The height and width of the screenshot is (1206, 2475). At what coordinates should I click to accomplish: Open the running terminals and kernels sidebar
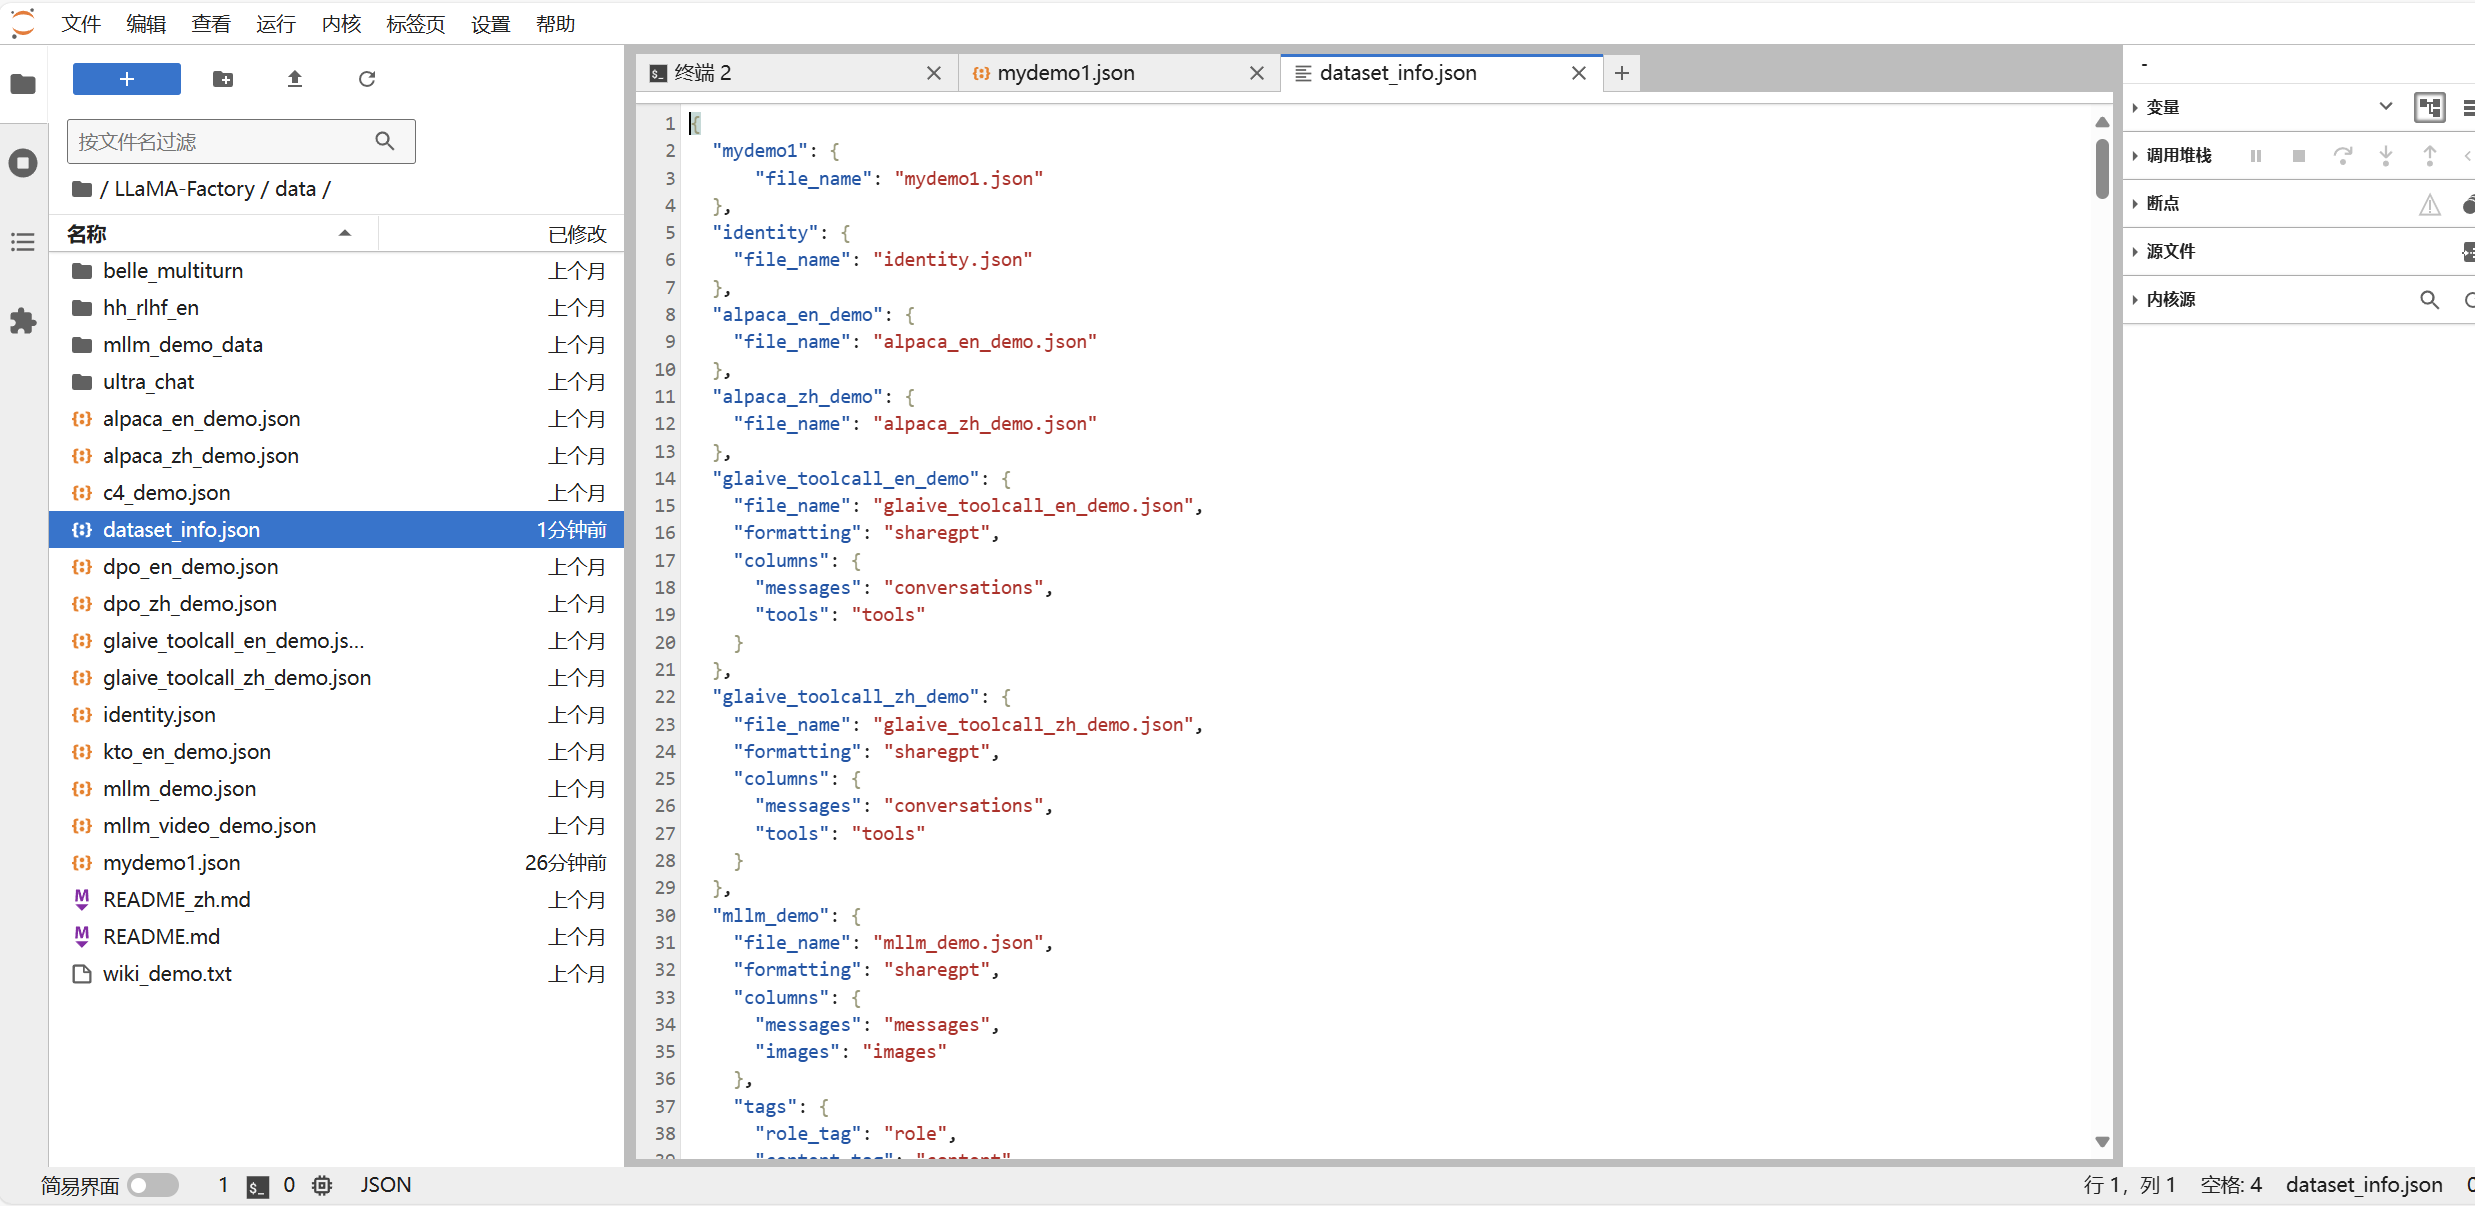click(x=23, y=163)
